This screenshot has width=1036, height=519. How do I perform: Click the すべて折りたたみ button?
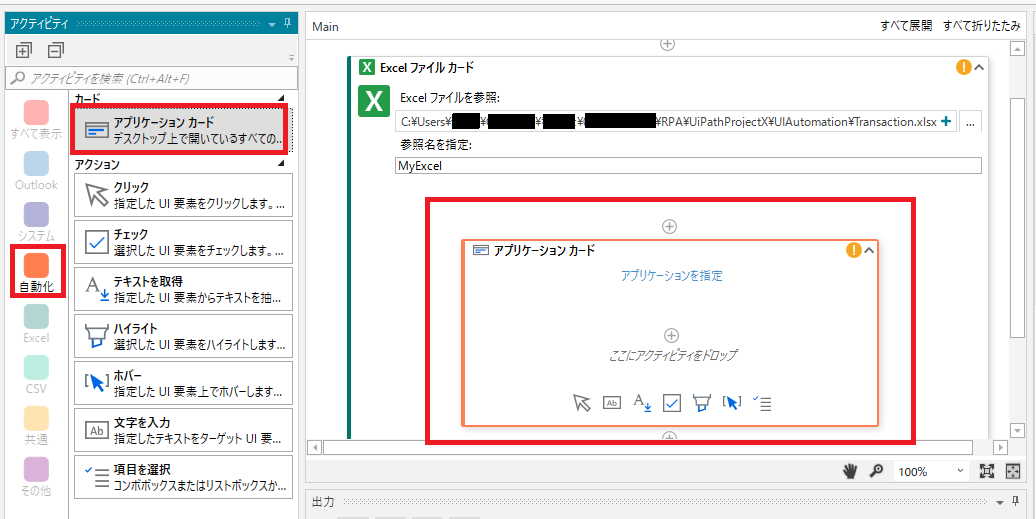click(981, 27)
